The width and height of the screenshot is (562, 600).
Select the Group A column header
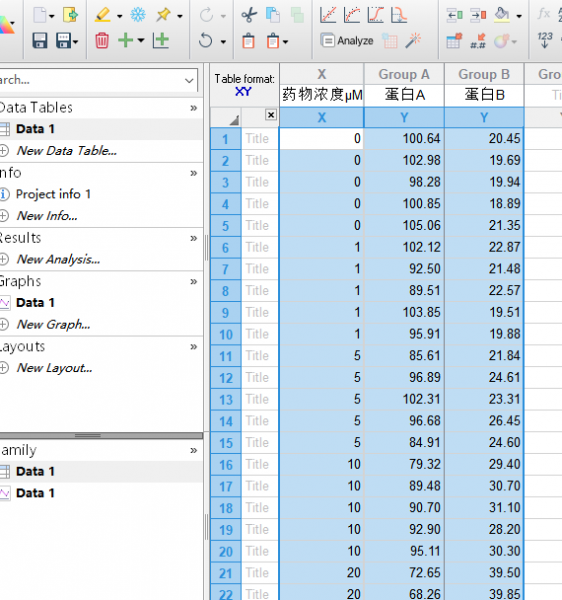[404, 74]
